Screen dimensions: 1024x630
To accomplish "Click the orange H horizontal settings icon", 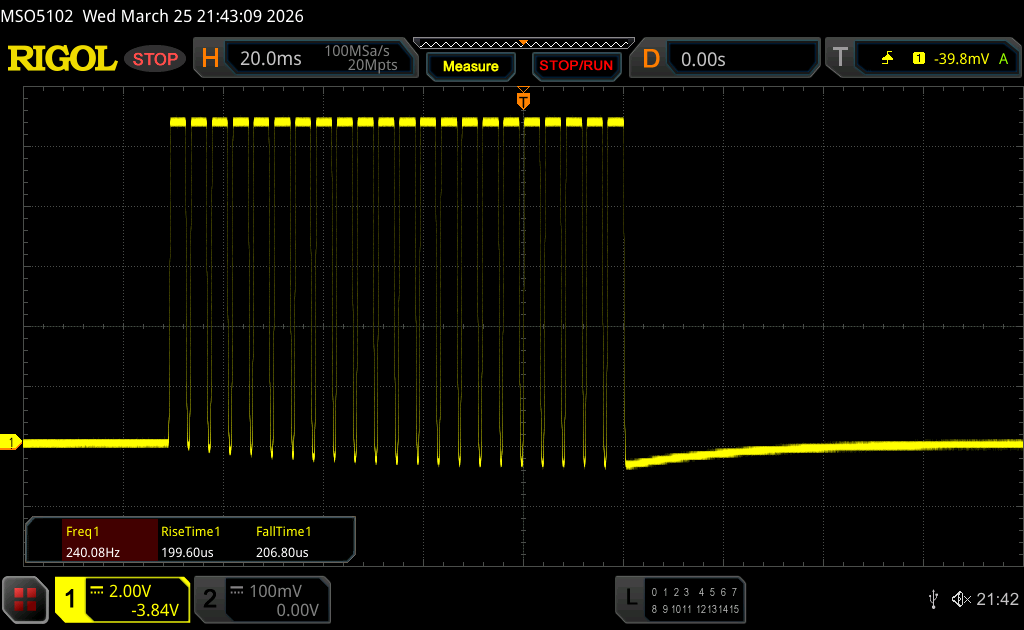I will coord(210,59).
